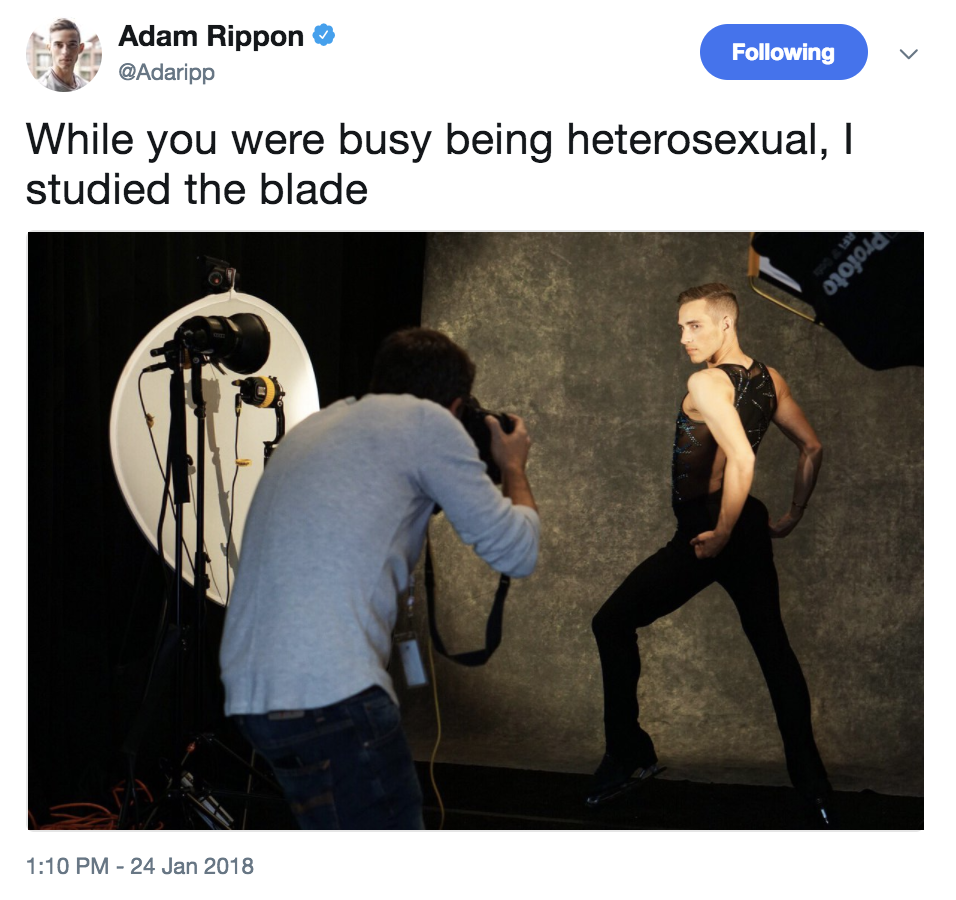Open the tweet timestamp 1:10 PM link

[x=67, y=866]
